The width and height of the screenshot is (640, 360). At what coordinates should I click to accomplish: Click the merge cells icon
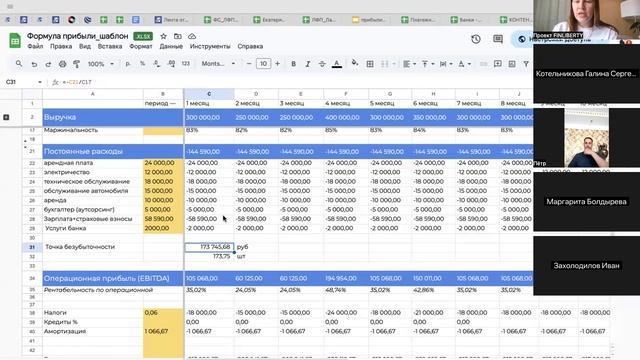[384, 64]
